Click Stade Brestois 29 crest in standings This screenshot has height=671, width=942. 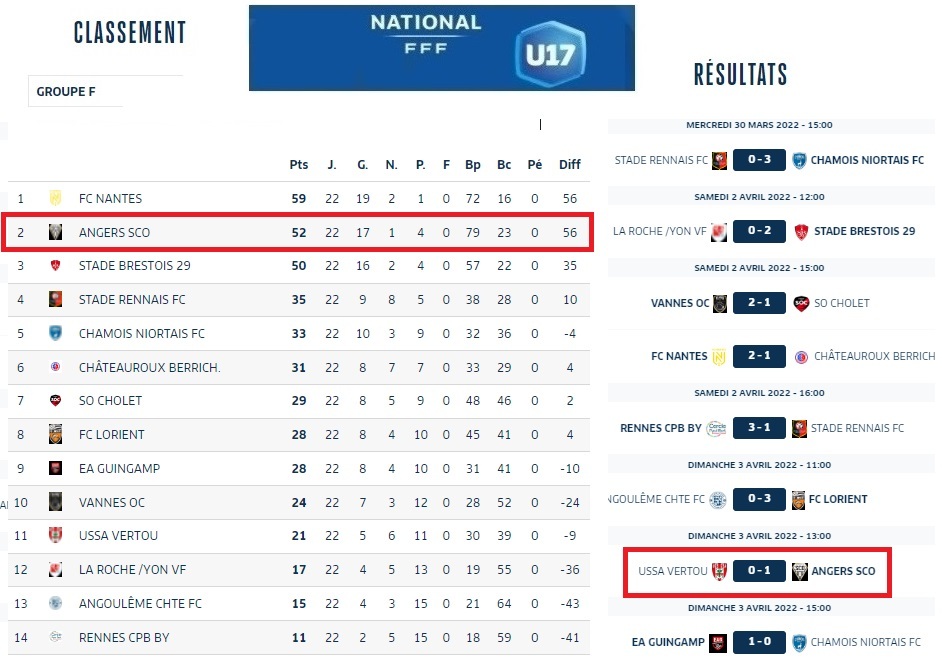(56, 266)
